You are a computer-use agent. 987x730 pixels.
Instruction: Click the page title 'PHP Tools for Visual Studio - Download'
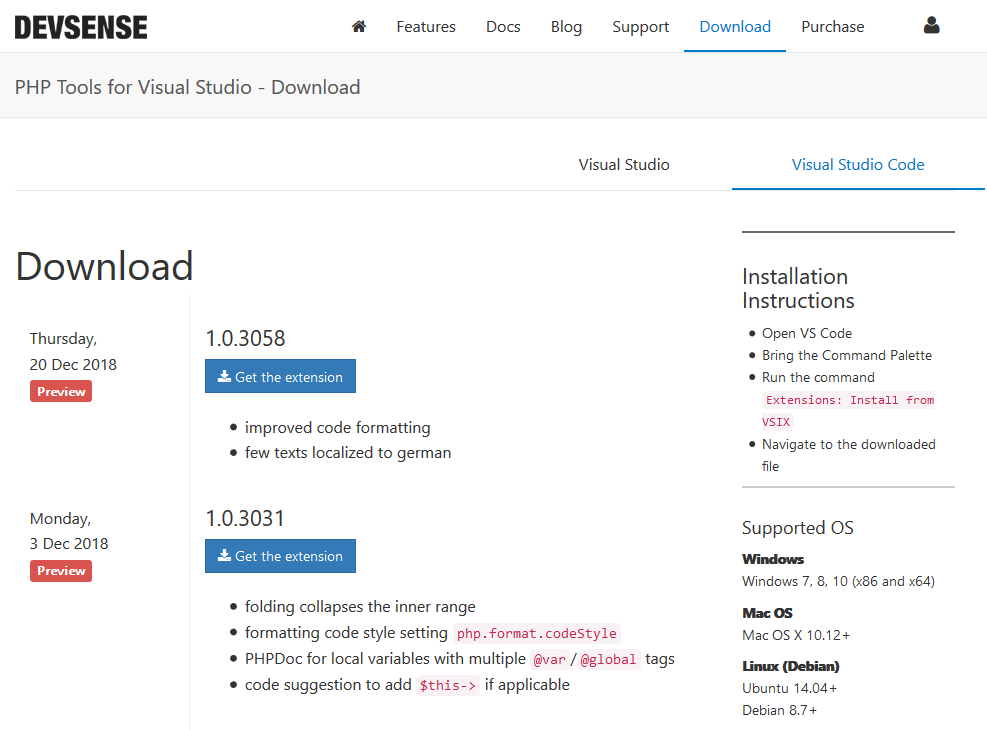tap(187, 87)
